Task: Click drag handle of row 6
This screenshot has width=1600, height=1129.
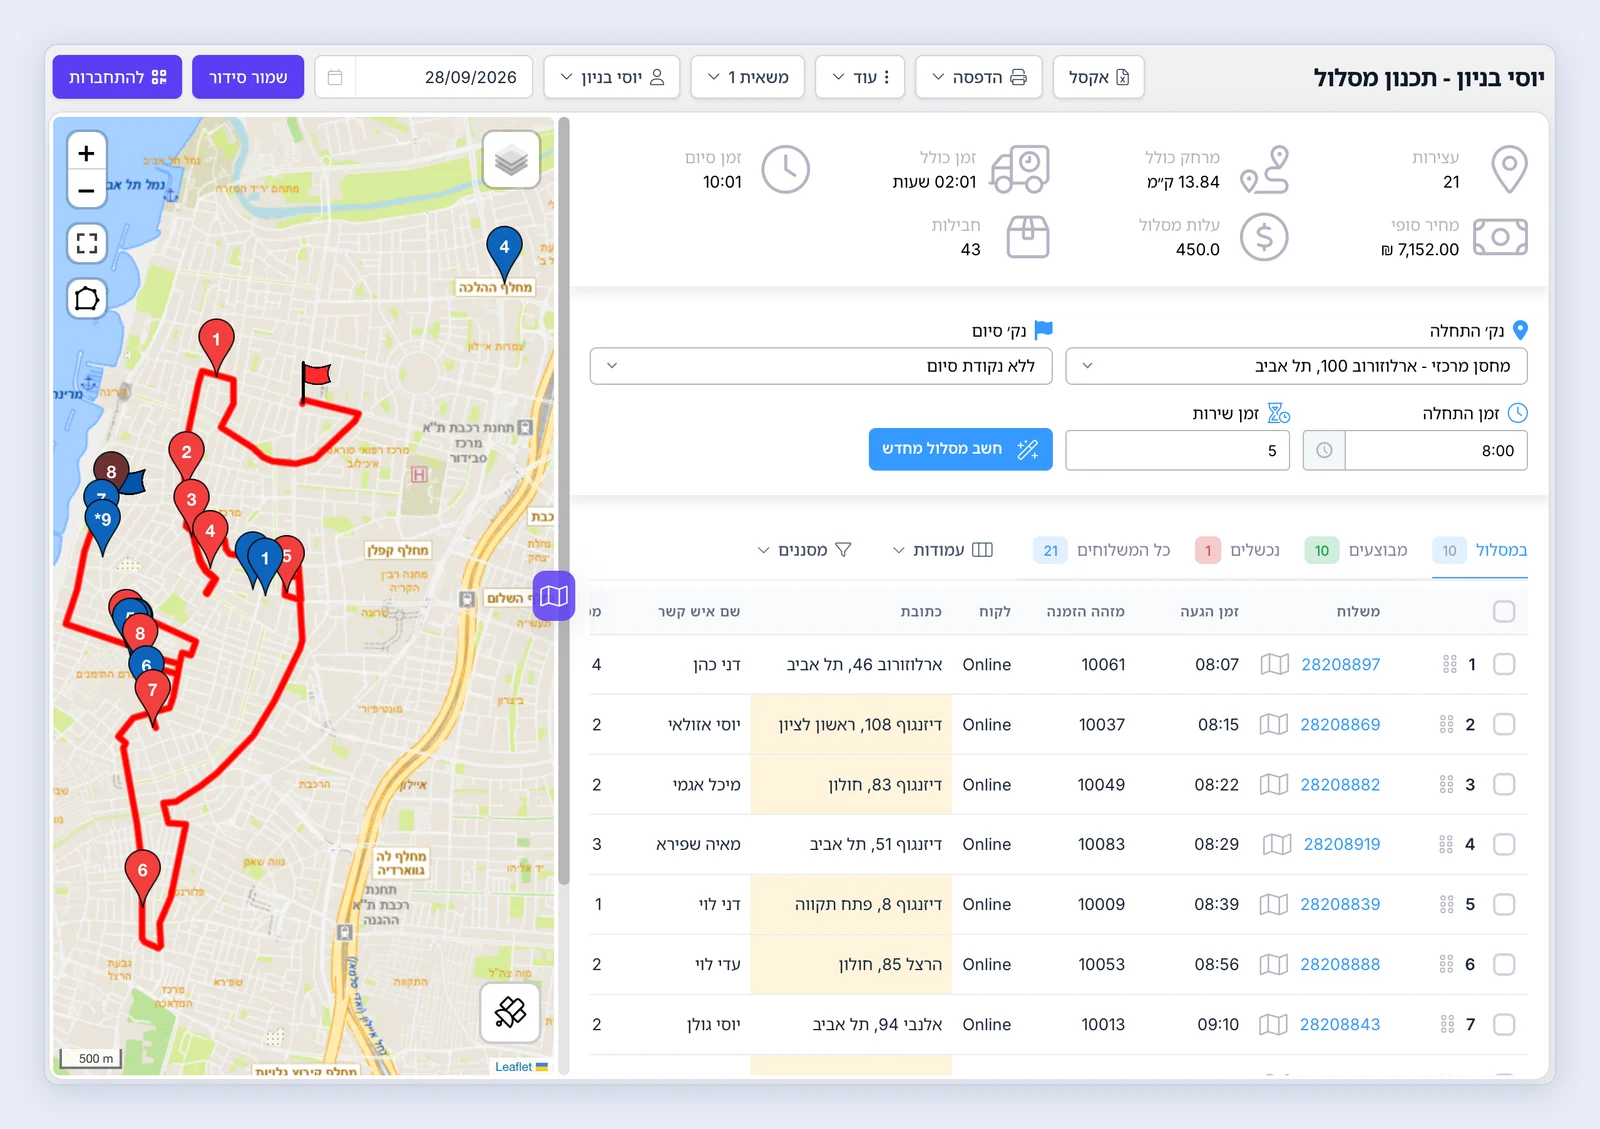Action: [1446, 964]
